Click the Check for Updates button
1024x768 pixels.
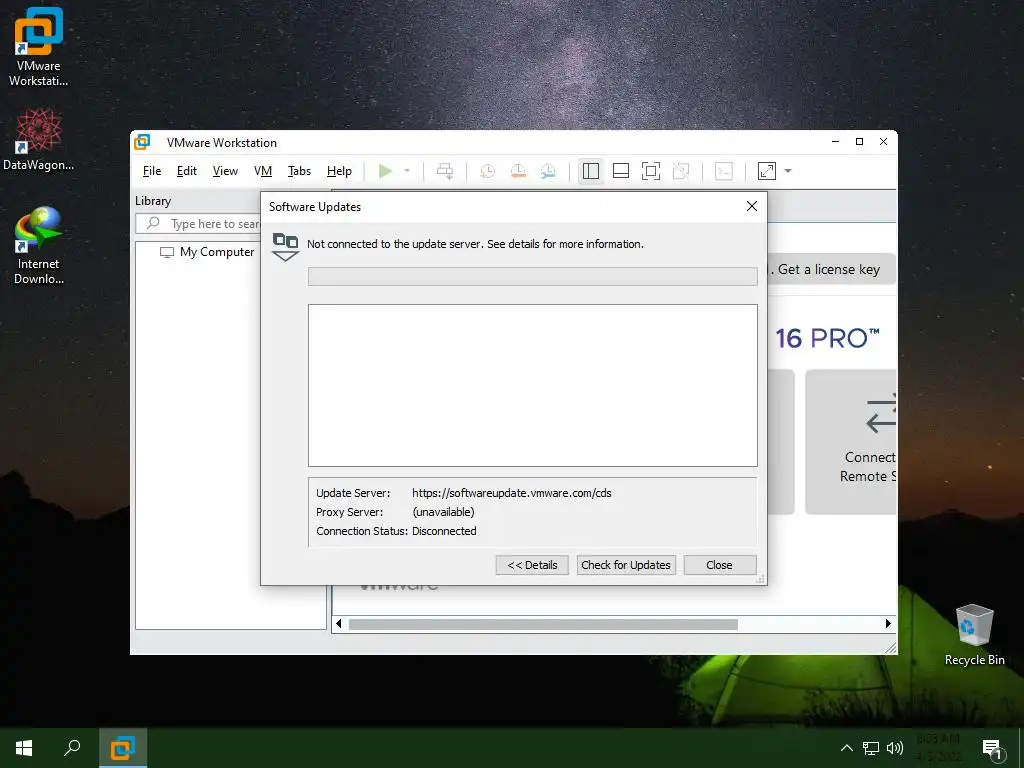626,565
